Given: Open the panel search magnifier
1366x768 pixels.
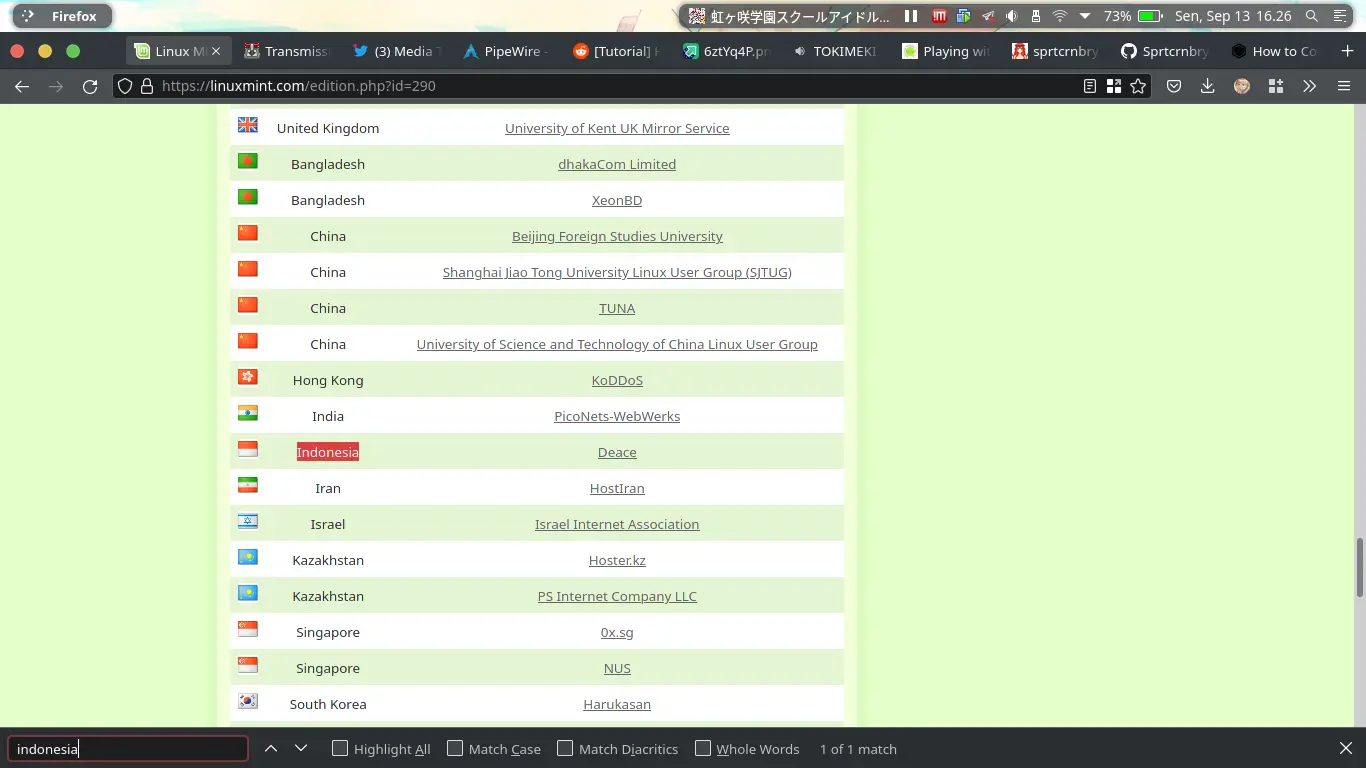Looking at the screenshot, I should 1312,16.
